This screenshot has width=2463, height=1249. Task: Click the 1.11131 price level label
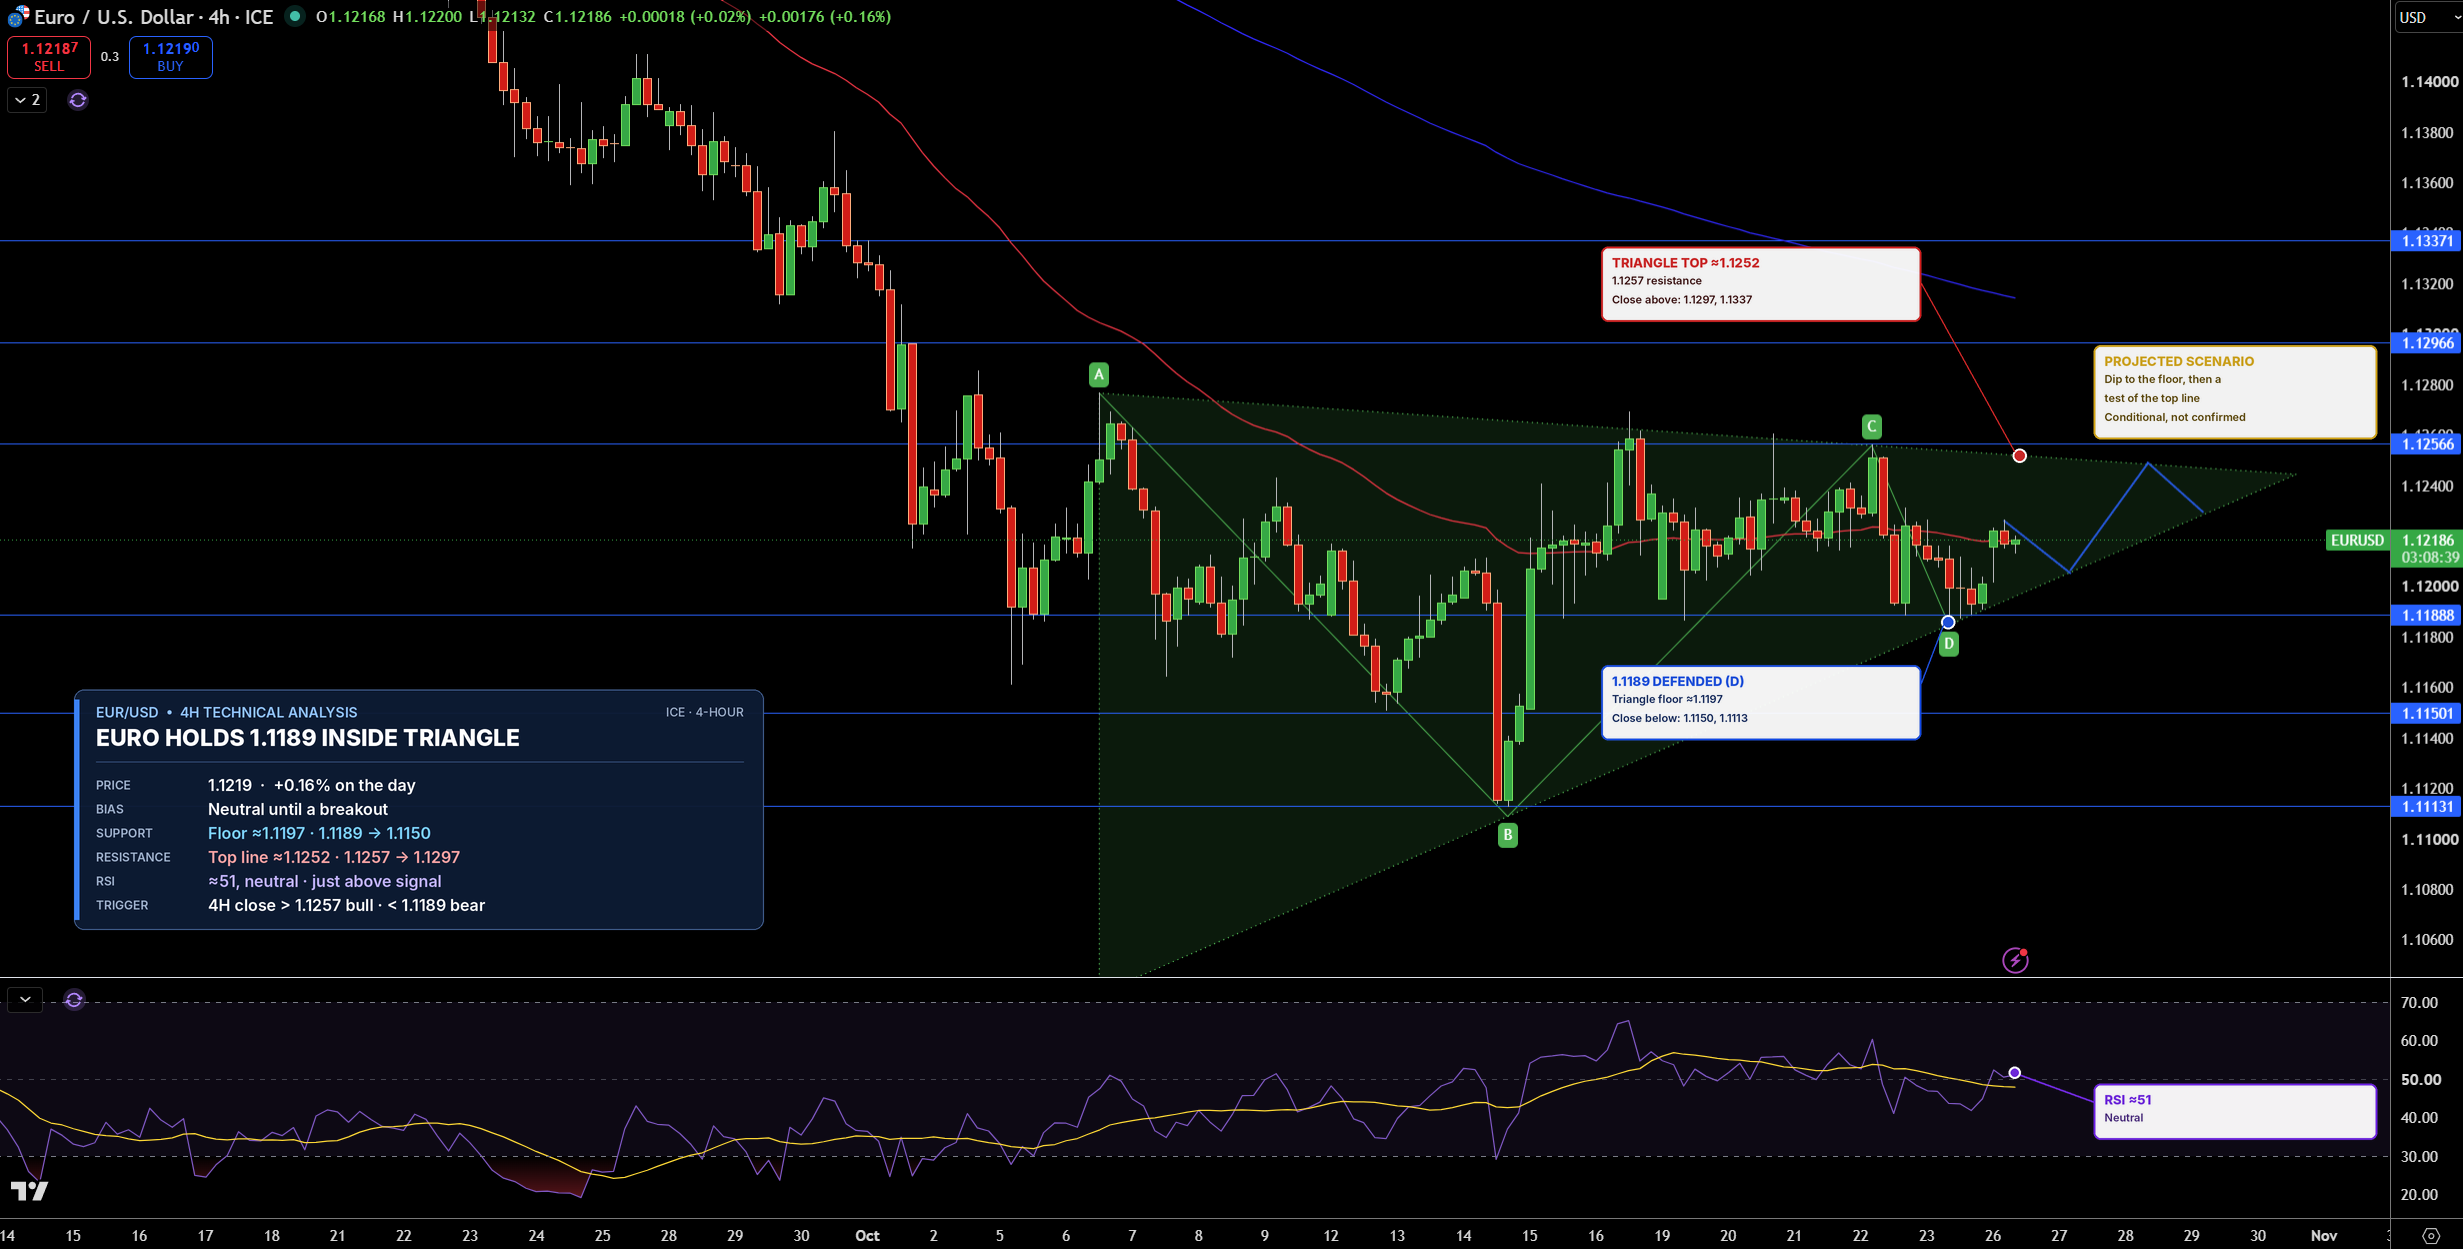(2426, 807)
